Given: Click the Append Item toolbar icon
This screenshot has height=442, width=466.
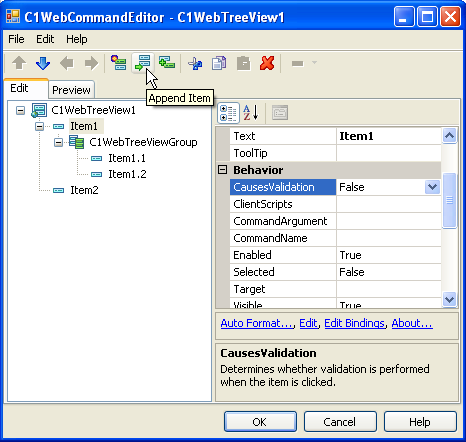Looking at the screenshot, I should tap(143, 63).
